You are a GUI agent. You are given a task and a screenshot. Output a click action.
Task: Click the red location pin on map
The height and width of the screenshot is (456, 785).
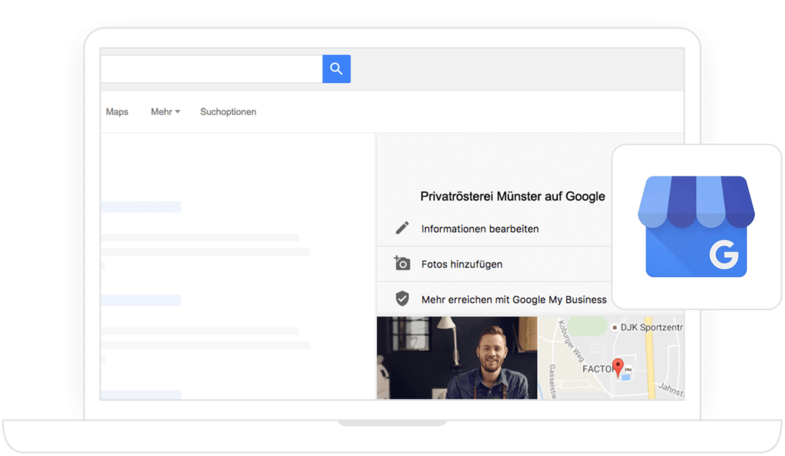tap(618, 367)
